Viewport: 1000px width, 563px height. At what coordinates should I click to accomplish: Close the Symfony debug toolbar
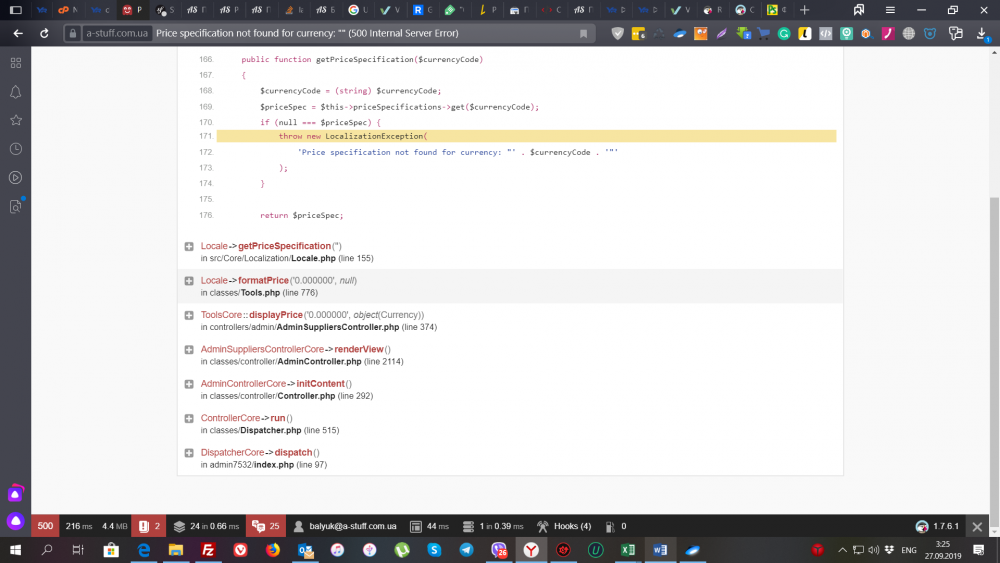tap(977, 526)
